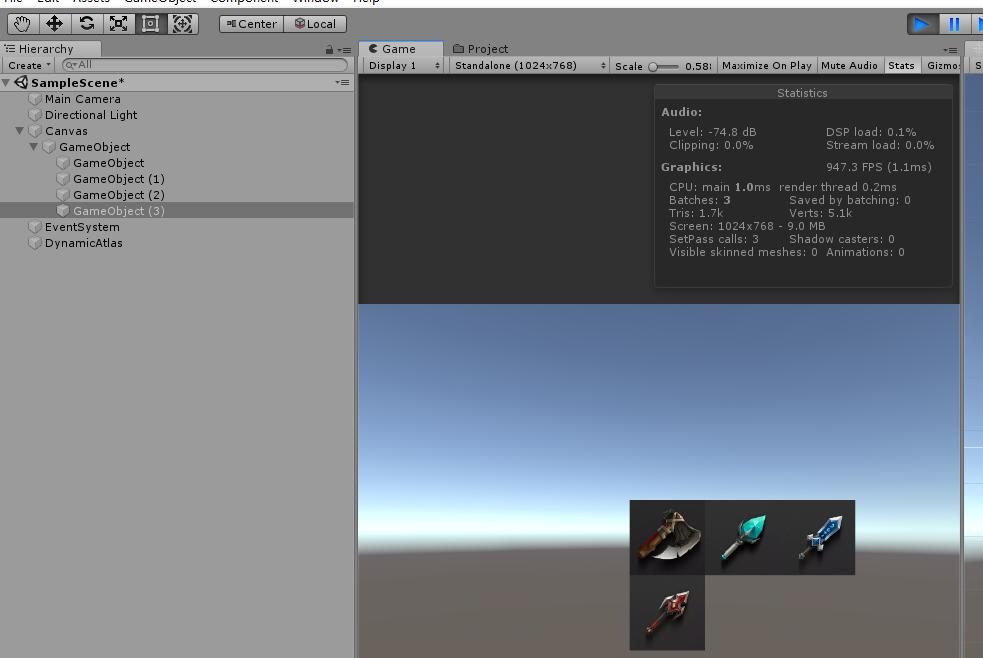Select the Rotate tool

(86, 23)
